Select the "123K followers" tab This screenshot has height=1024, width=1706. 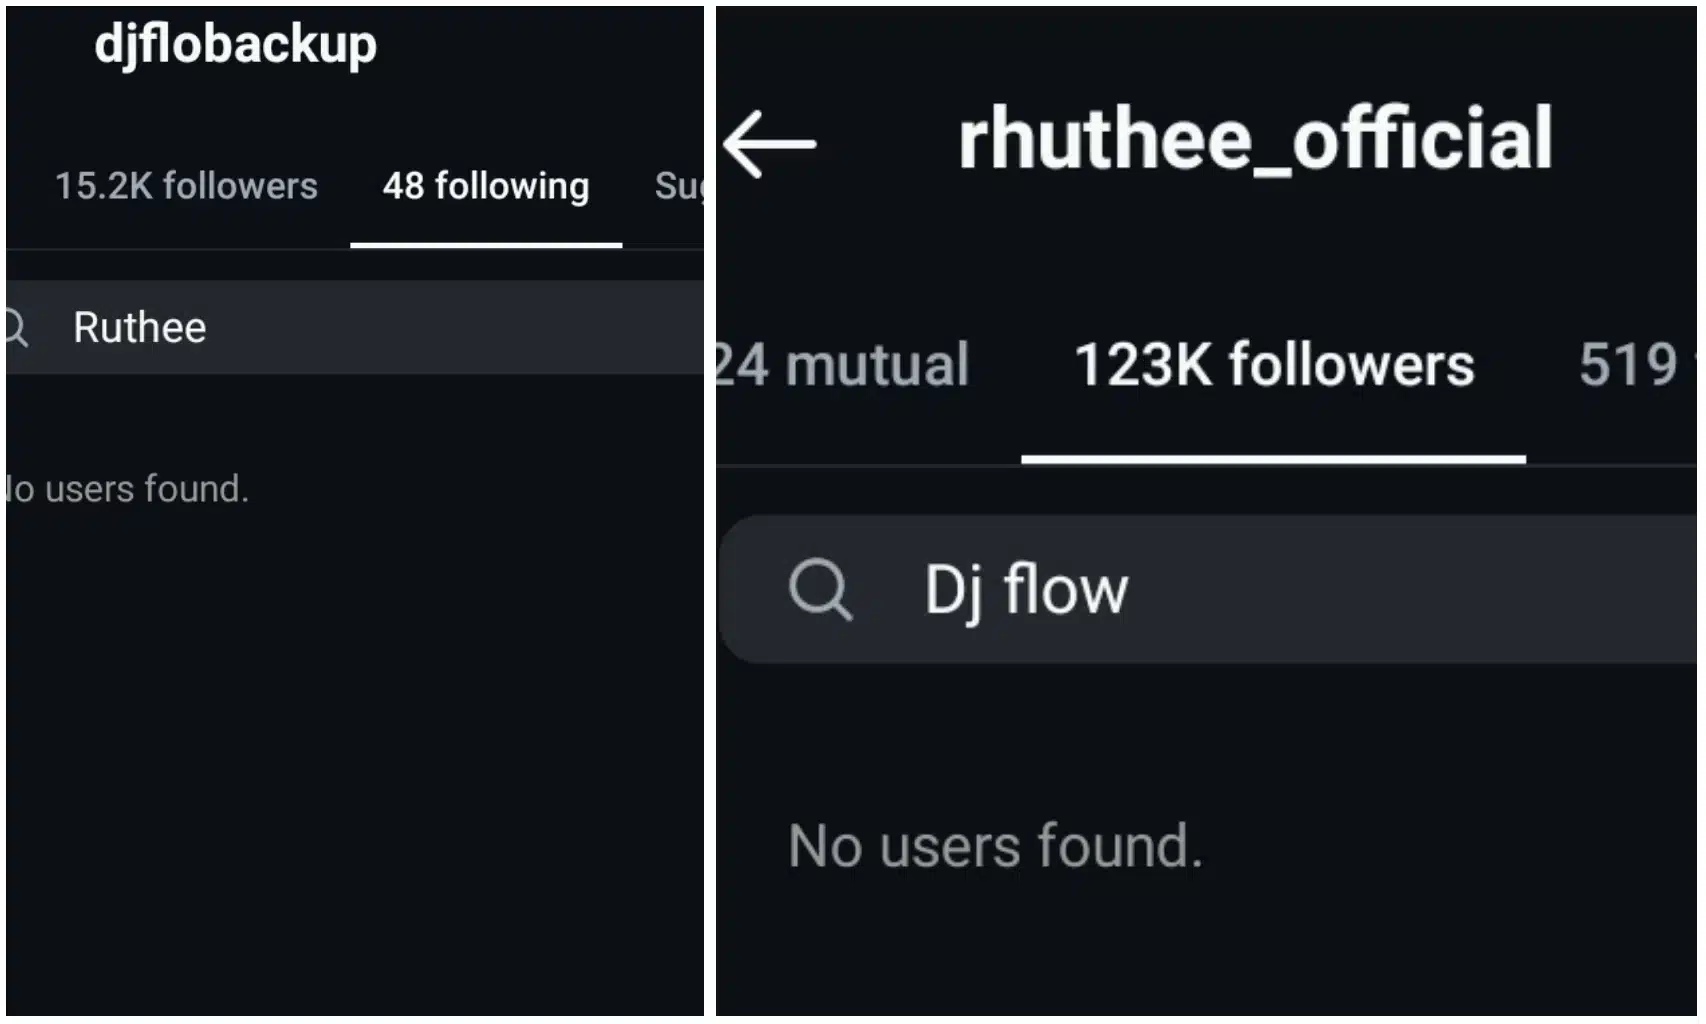[x=1273, y=364]
